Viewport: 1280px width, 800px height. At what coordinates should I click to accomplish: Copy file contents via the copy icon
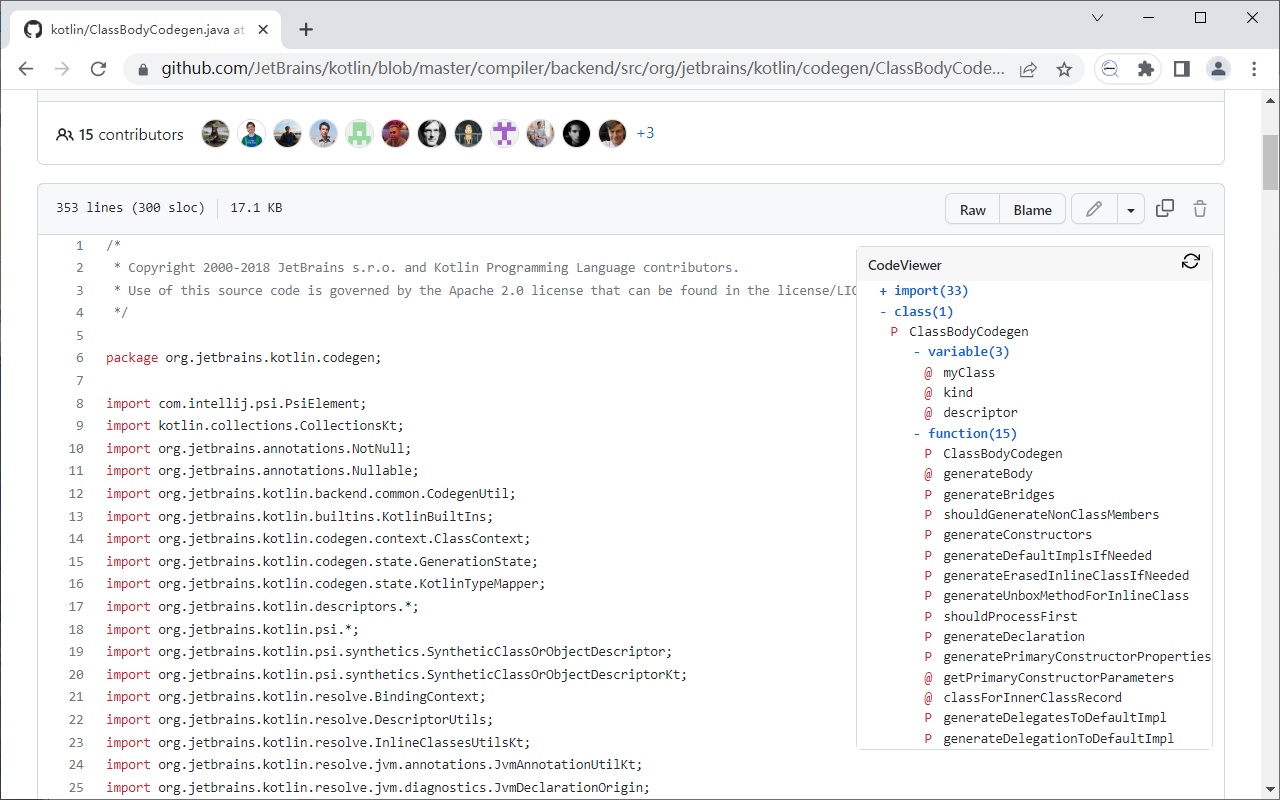tap(1164, 208)
